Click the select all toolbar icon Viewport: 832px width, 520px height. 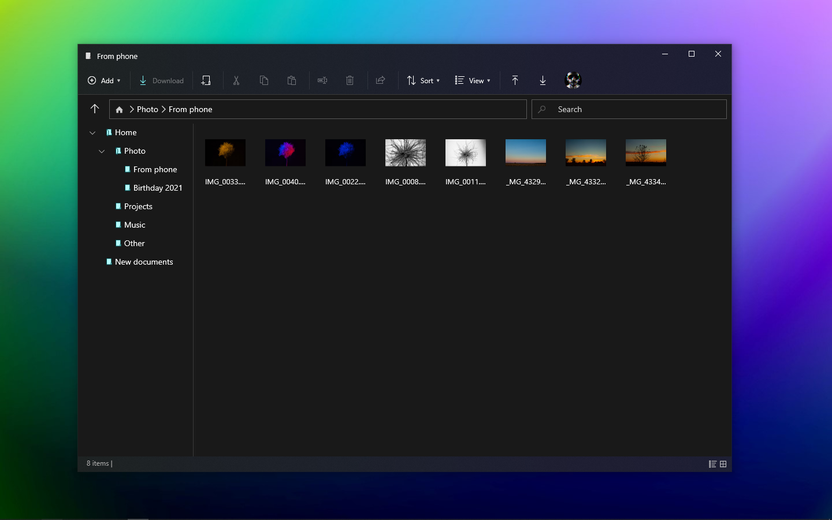click(x=206, y=81)
